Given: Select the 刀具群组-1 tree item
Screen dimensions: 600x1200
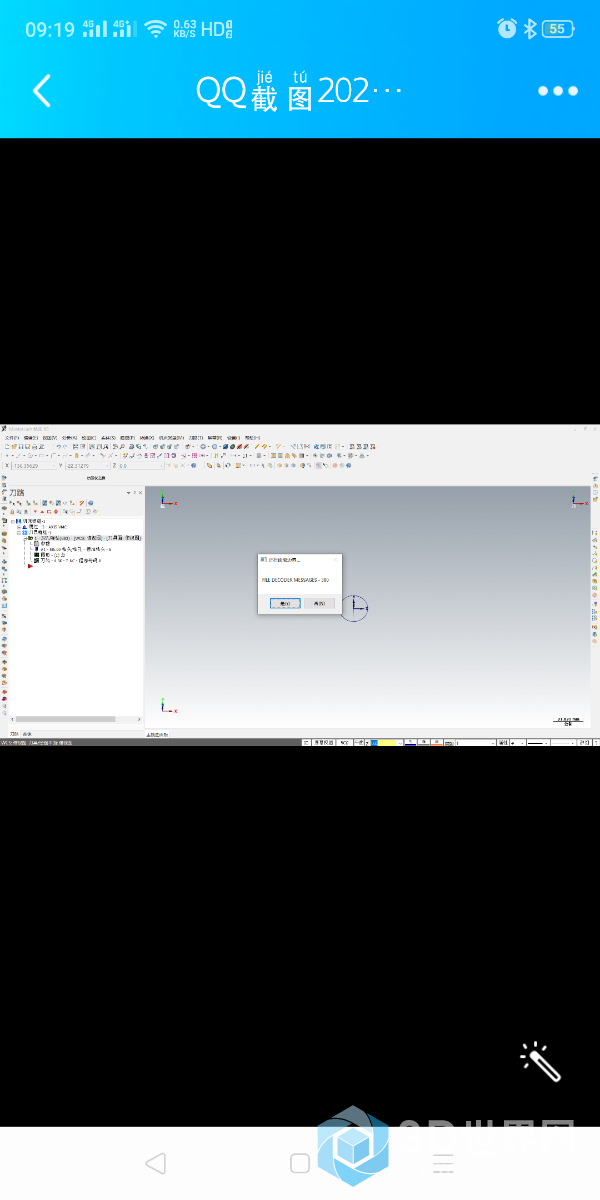Looking at the screenshot, I should point(40,532).
